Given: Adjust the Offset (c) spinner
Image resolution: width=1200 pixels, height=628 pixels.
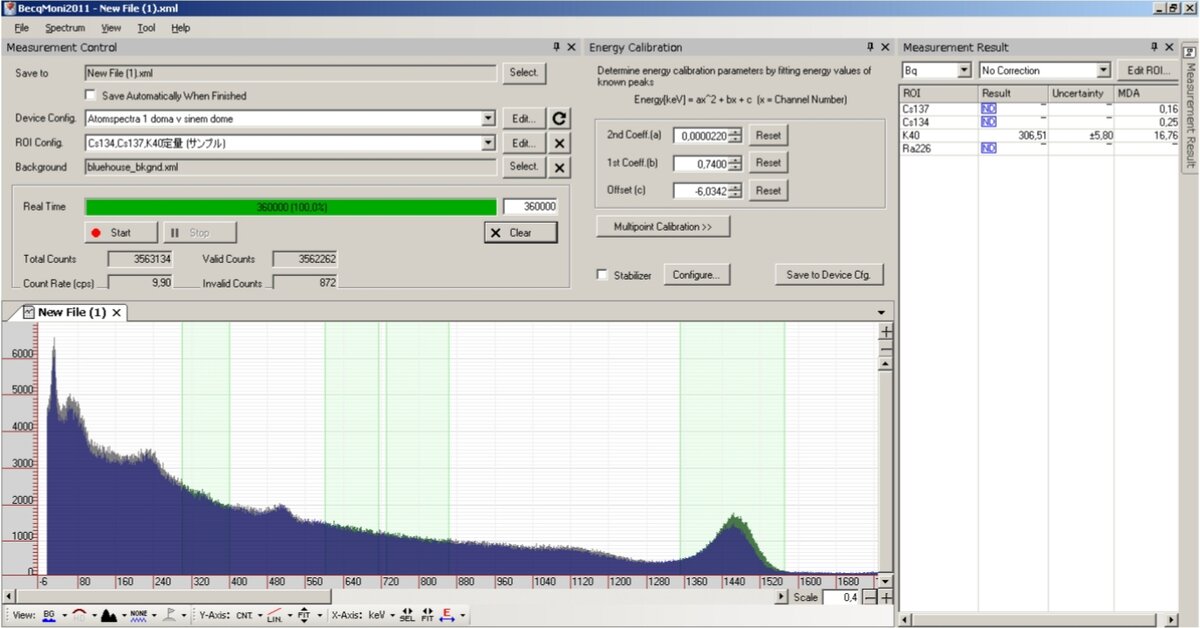Looking at the screenshot, I should [735, 190].
